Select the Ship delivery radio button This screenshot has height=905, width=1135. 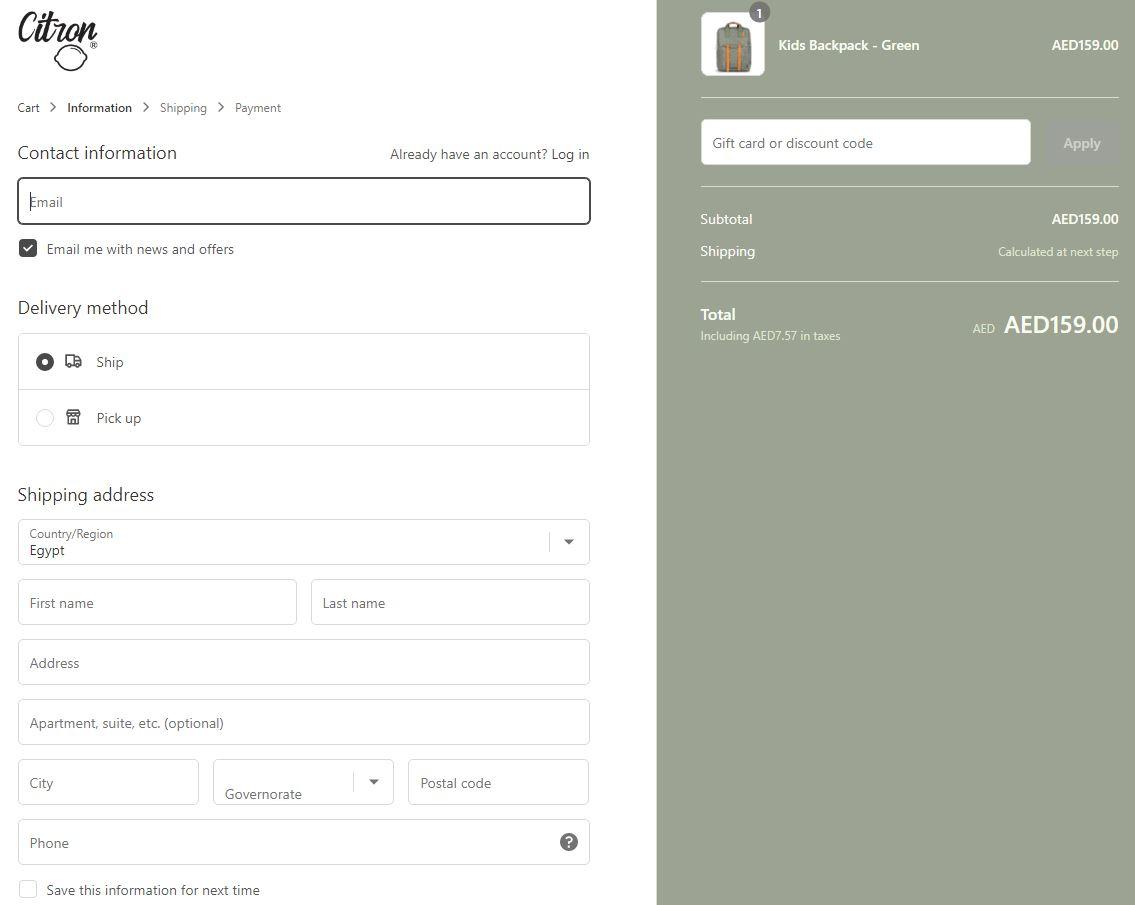(45, 361)
